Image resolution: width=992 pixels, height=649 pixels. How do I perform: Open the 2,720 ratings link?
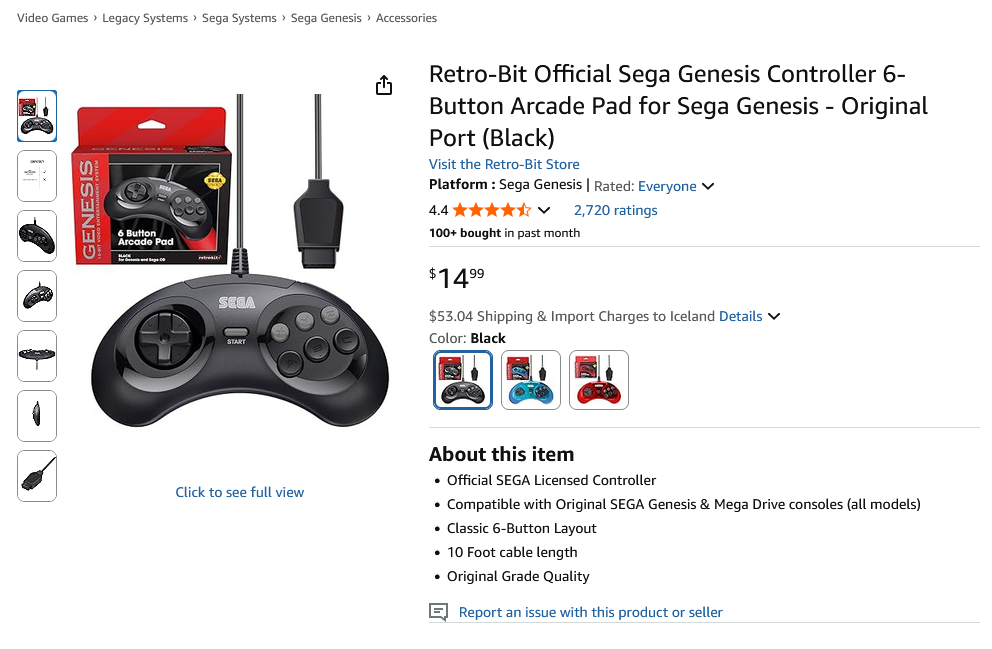point(615,210)
